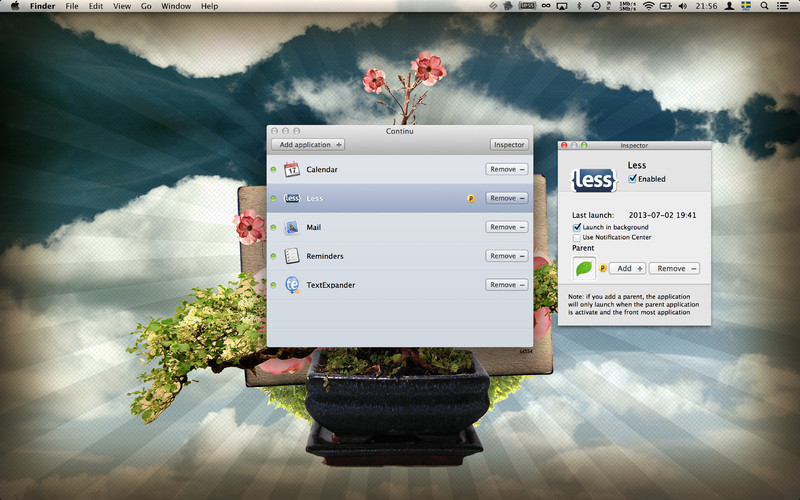Remove Calendar from the list

coord(507,169)
